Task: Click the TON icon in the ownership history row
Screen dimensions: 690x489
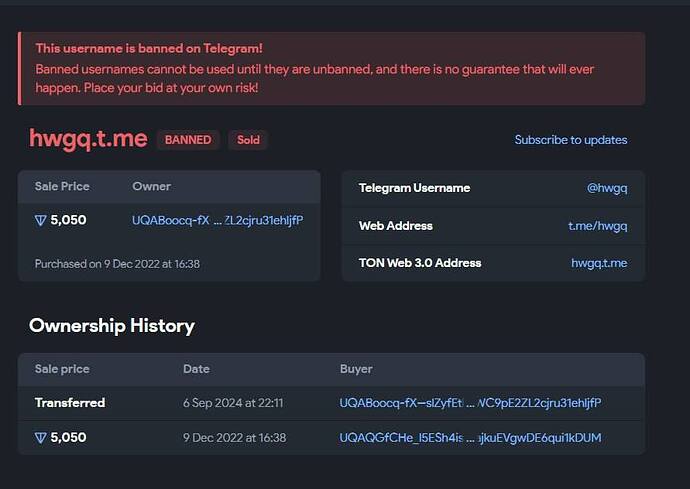Action: [40, 438]
